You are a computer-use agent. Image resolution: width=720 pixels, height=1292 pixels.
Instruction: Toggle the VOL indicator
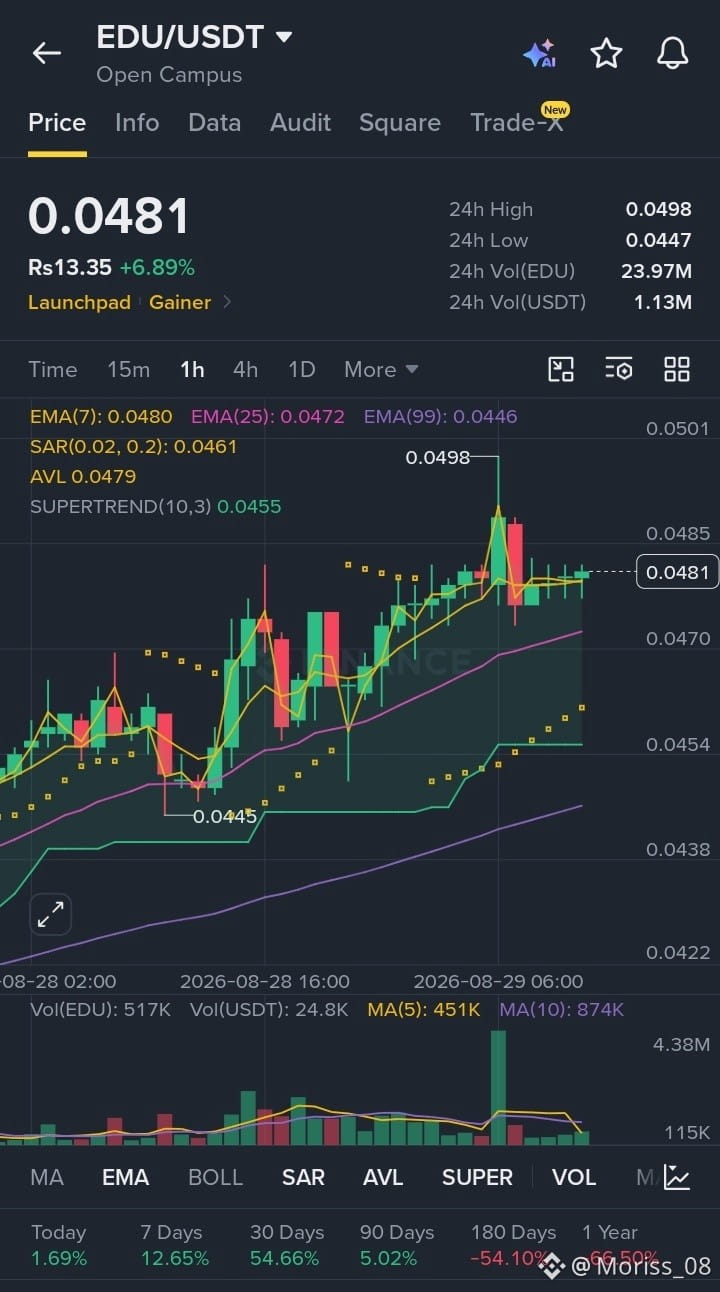(574, 1177)
